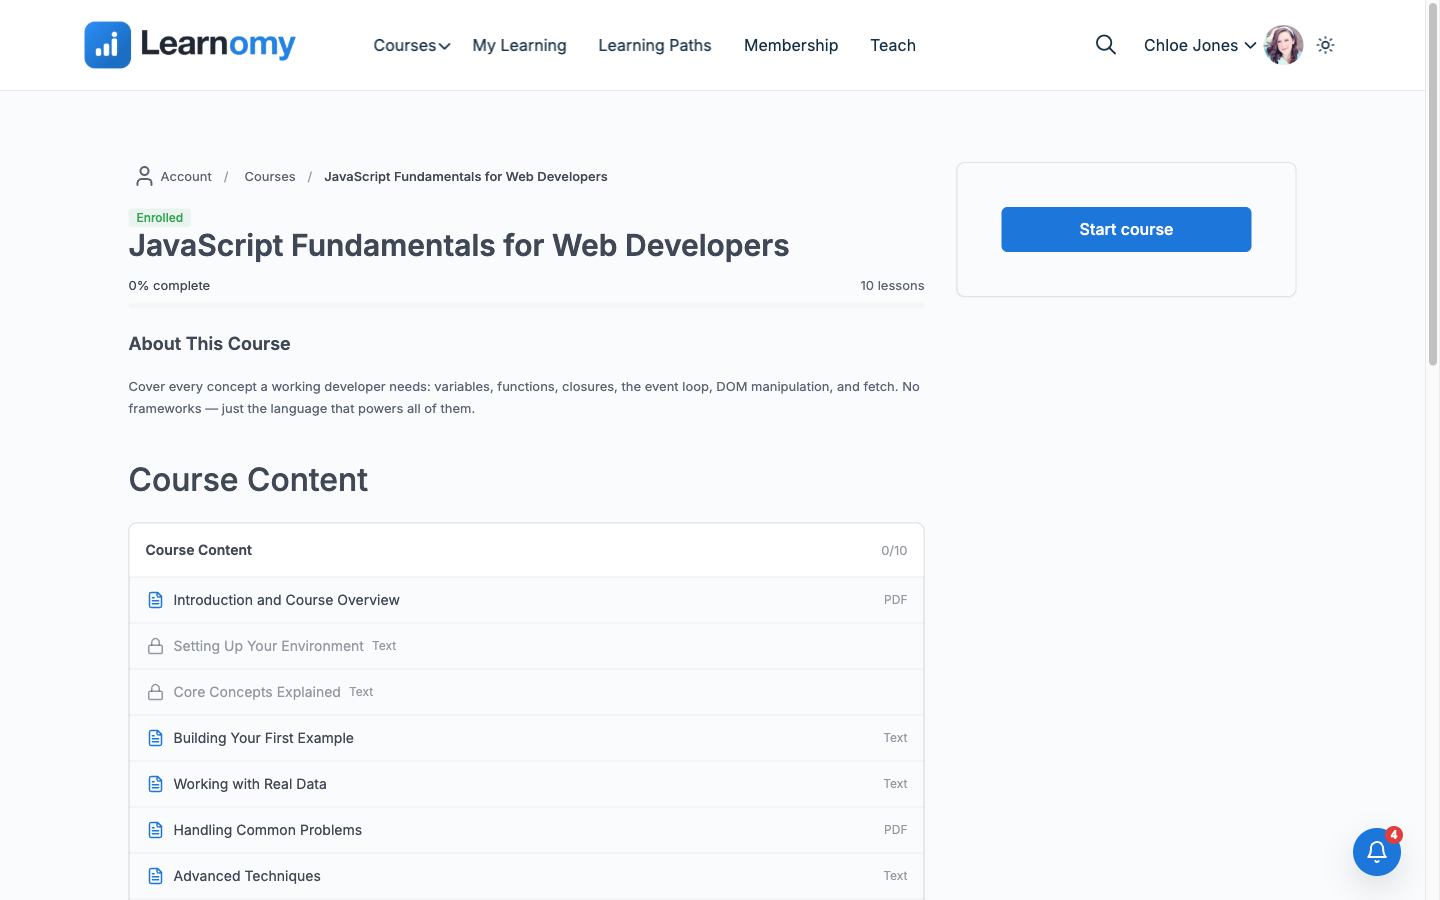Viewport: 1440px width, 900px height.
Task: Click Chloe Jones profile avatar
Action: (1284, 45)
